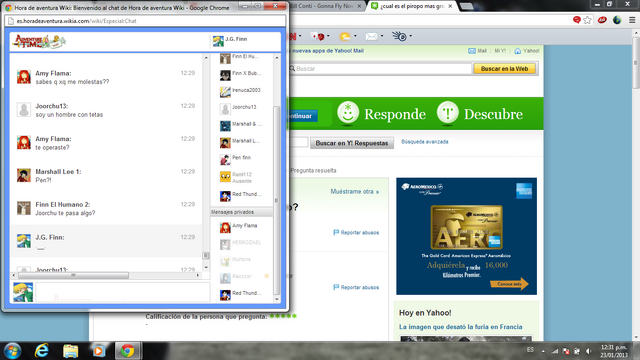Viewport: 640px width, 360px height.
Task: Open a new Chrome tab
Action: 467,6
